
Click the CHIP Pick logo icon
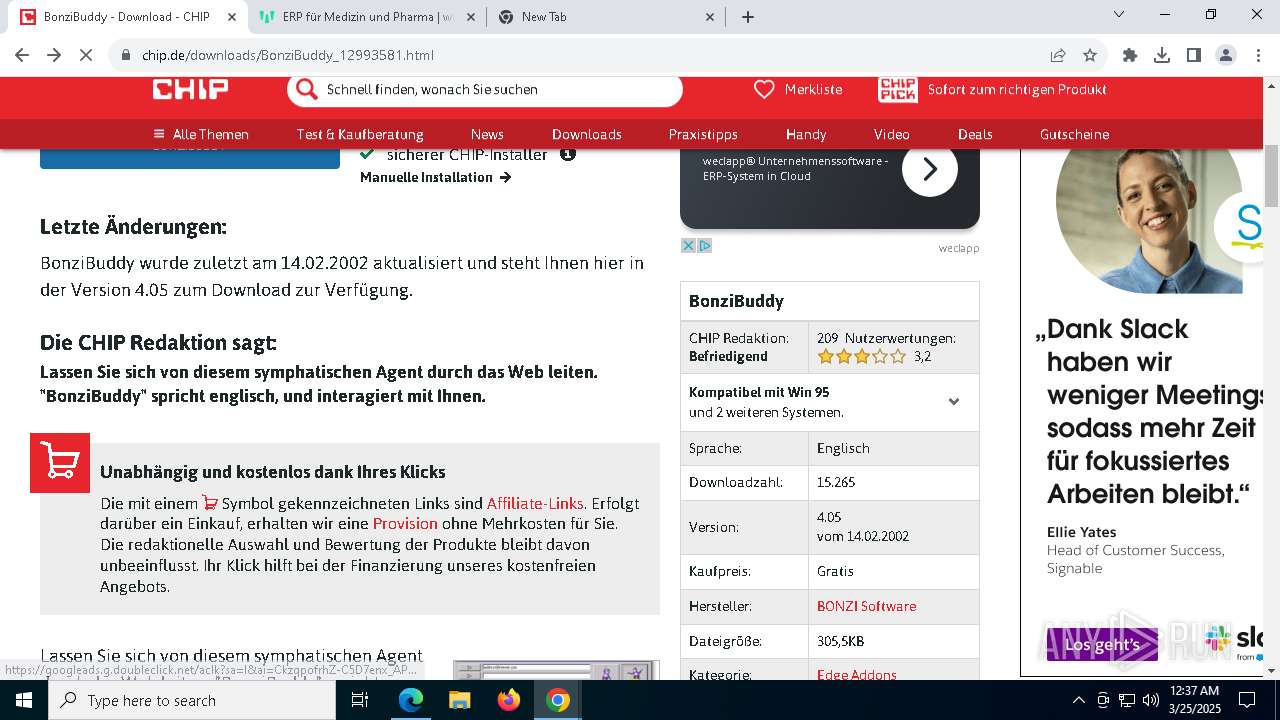897,89
